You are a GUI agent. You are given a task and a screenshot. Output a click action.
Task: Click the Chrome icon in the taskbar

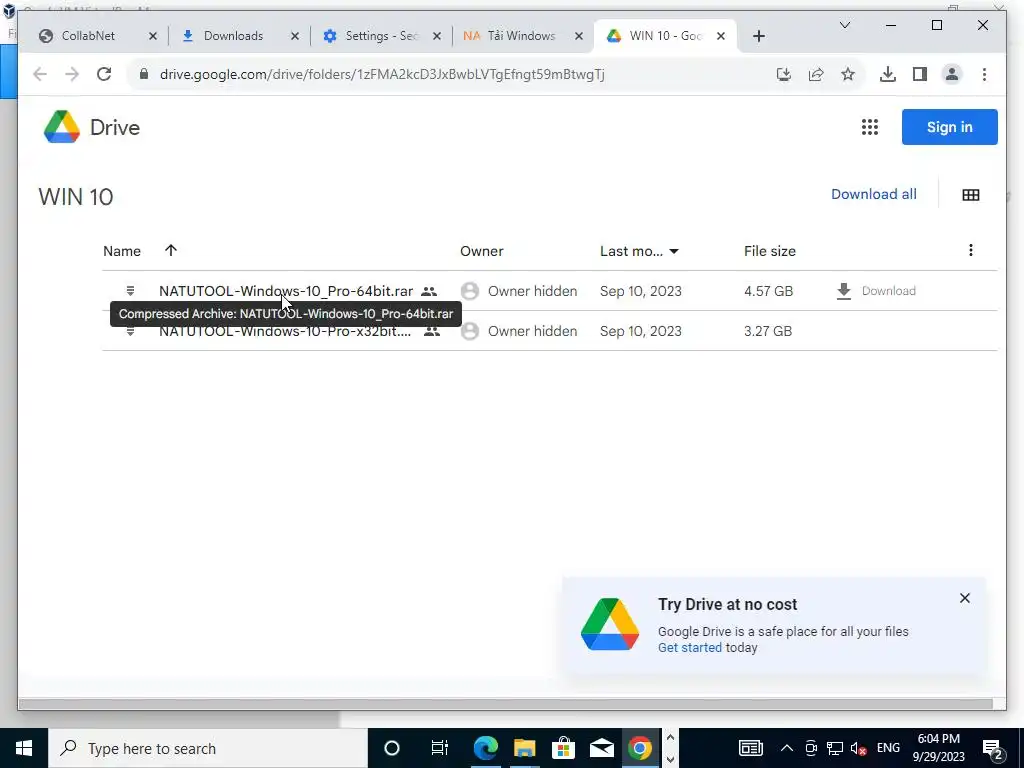(640, 748)
